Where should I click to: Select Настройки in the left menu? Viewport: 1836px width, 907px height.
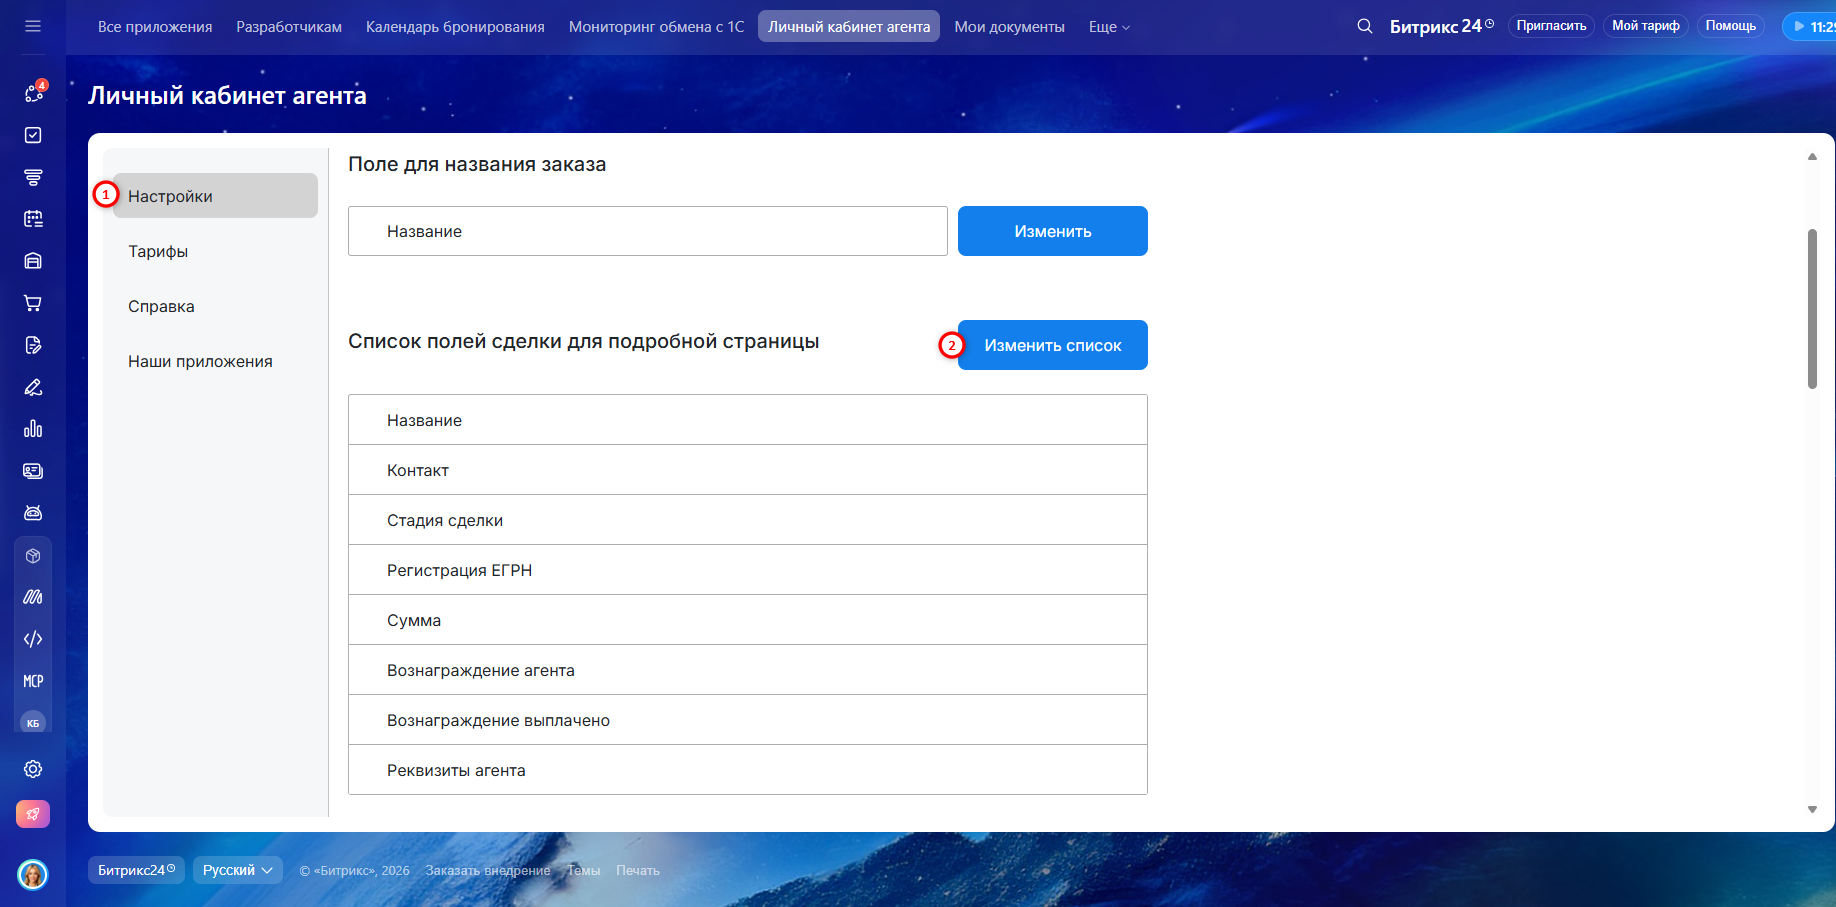[x=215, y=196]
